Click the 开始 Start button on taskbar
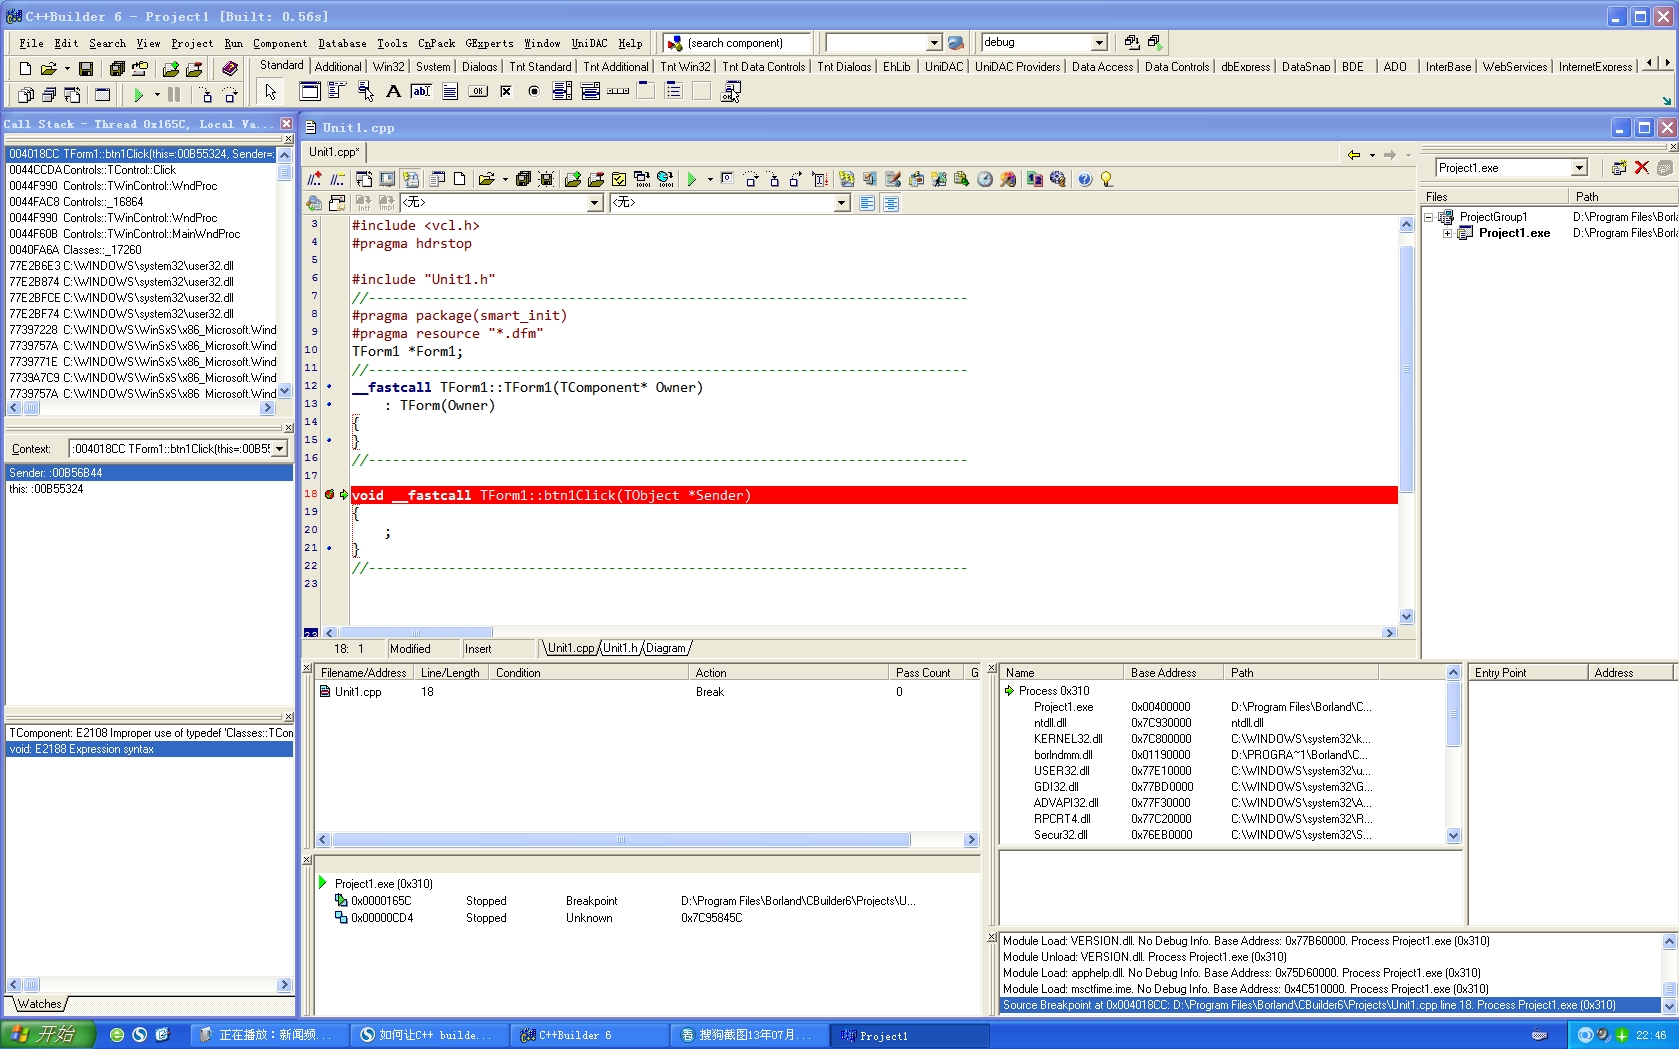The width and height of the screenshot is (1679, 1049). 48,1035
